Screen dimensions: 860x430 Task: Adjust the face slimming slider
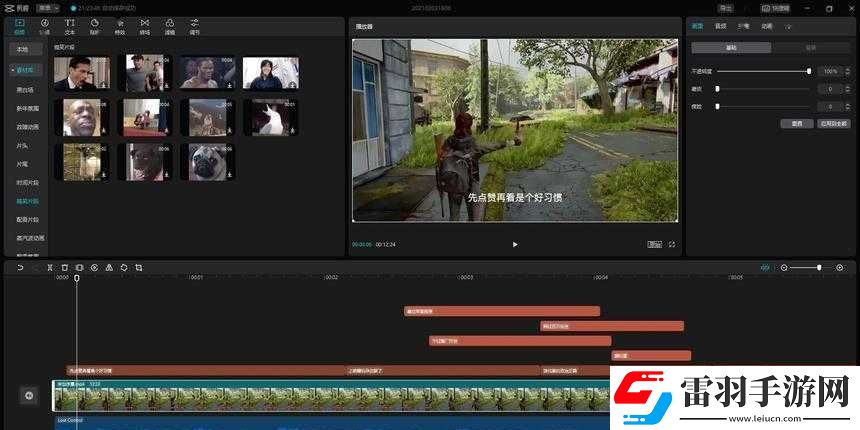click(763, 106)
